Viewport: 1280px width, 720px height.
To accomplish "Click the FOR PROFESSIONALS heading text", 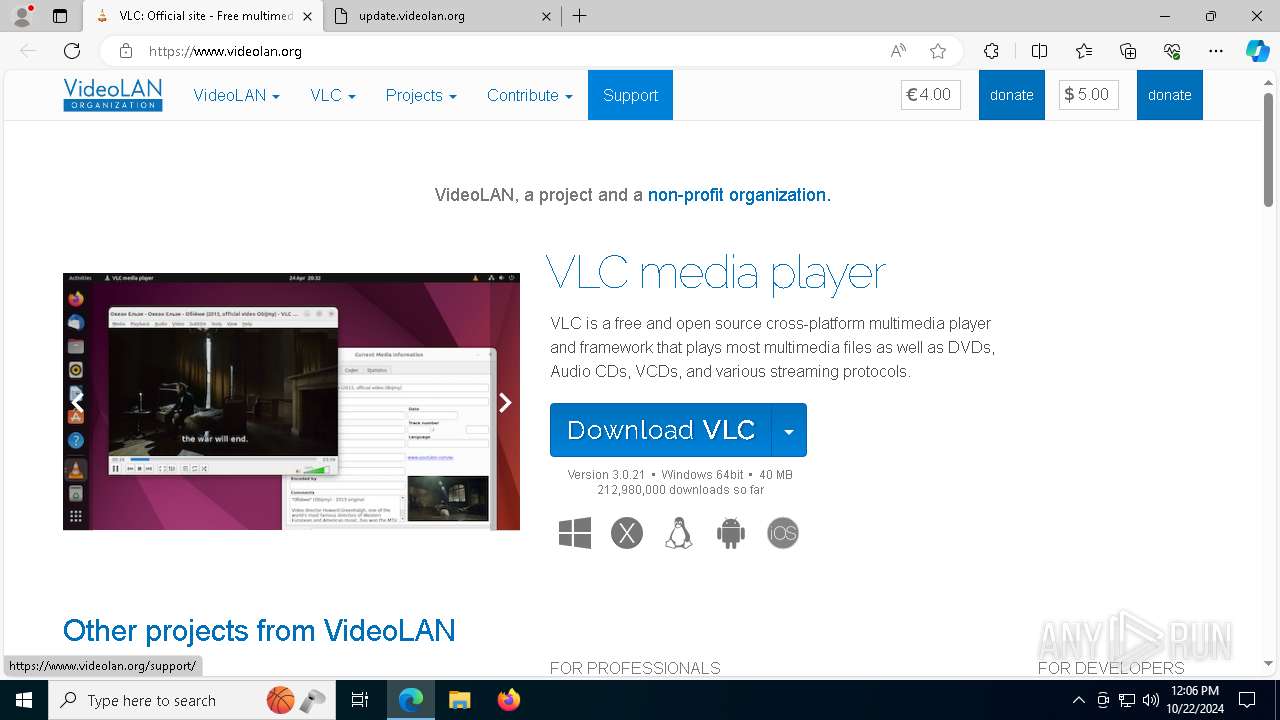I will point(635,668).
